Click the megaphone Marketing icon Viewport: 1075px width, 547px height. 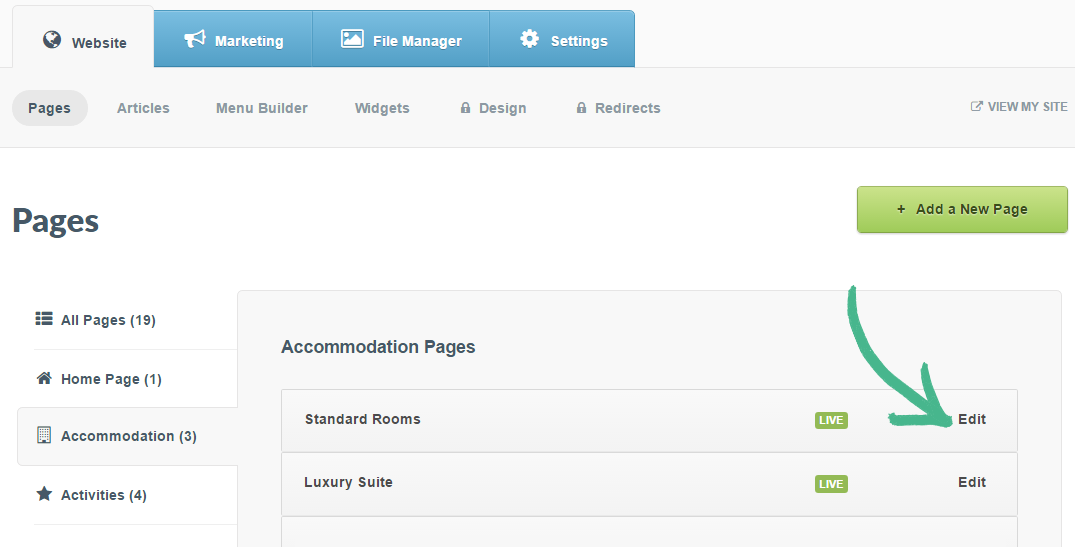(195, 39)
